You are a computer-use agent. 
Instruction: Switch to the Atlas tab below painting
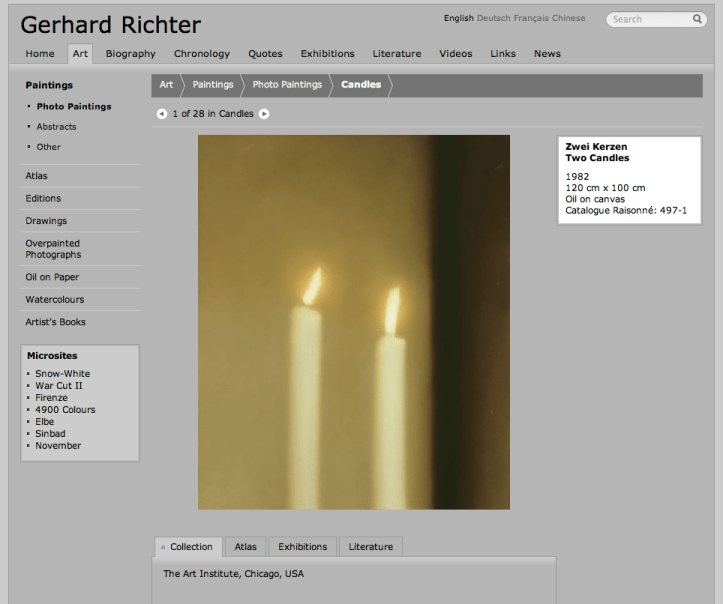(x=245, y=547)
